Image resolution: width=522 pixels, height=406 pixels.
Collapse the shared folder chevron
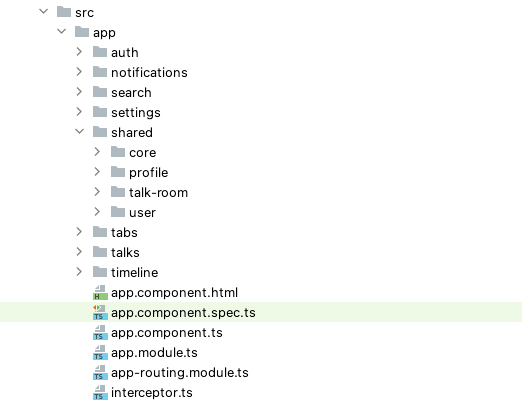[x=80, y=132]
